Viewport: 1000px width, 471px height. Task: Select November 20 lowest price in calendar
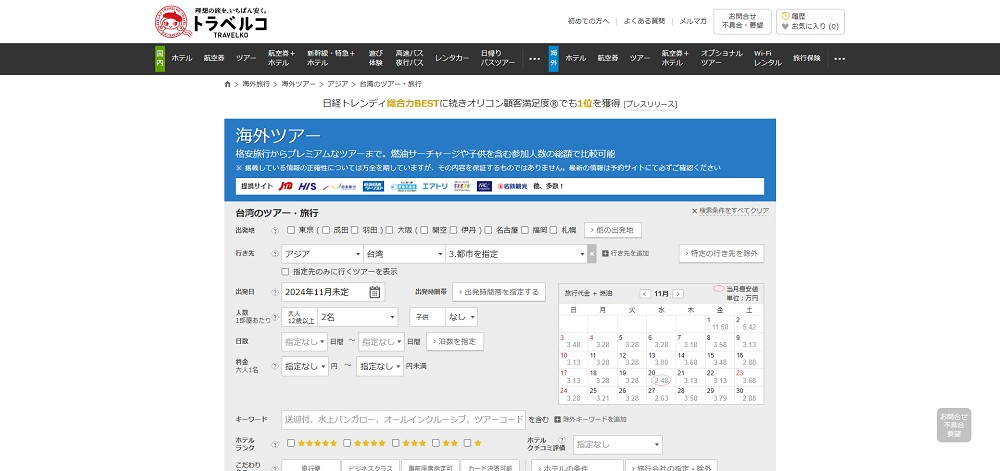tap(660, 380)
